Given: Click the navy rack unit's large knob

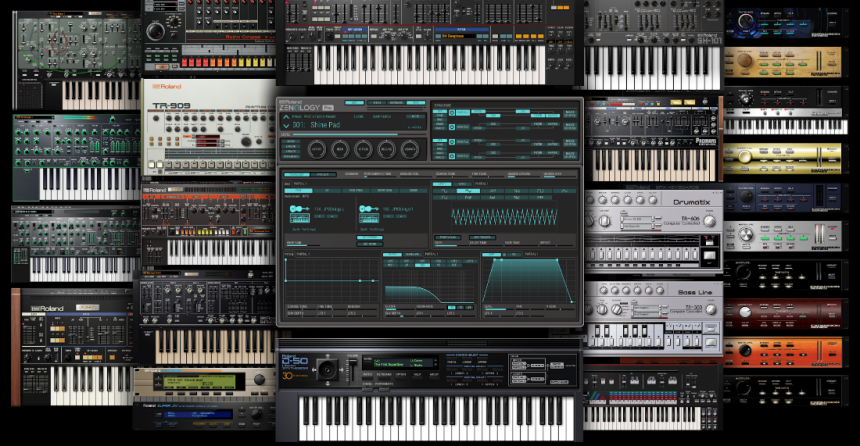Looking at the screenshot, I should click(746, 196).
